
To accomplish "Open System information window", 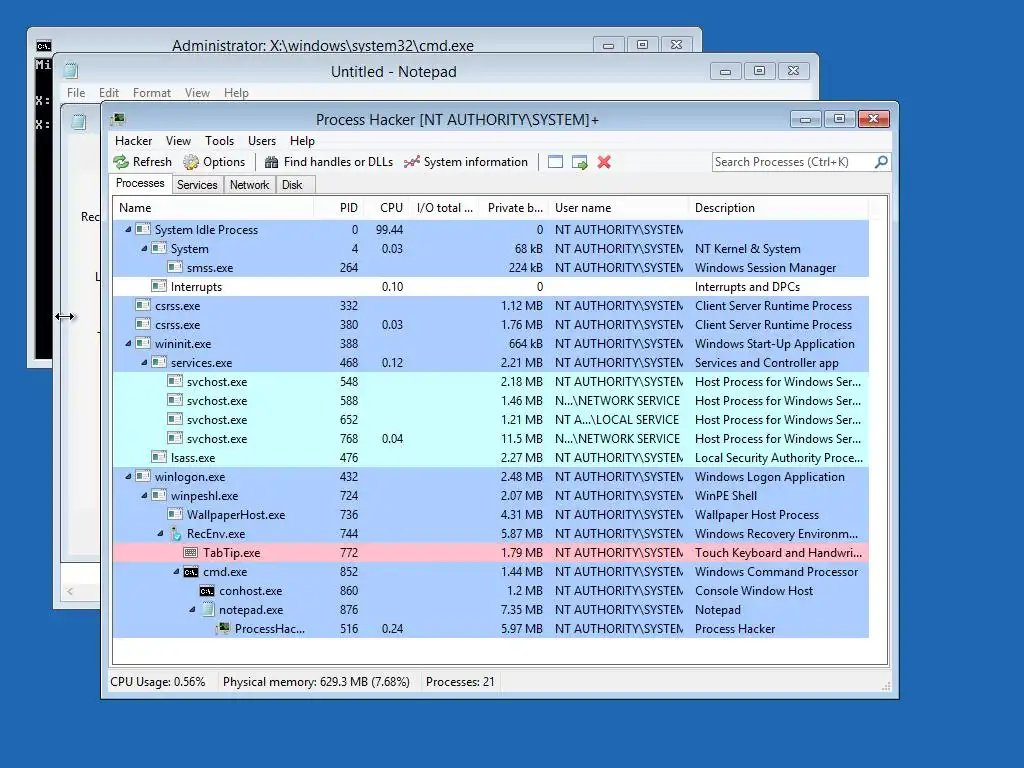I will 466,162.
